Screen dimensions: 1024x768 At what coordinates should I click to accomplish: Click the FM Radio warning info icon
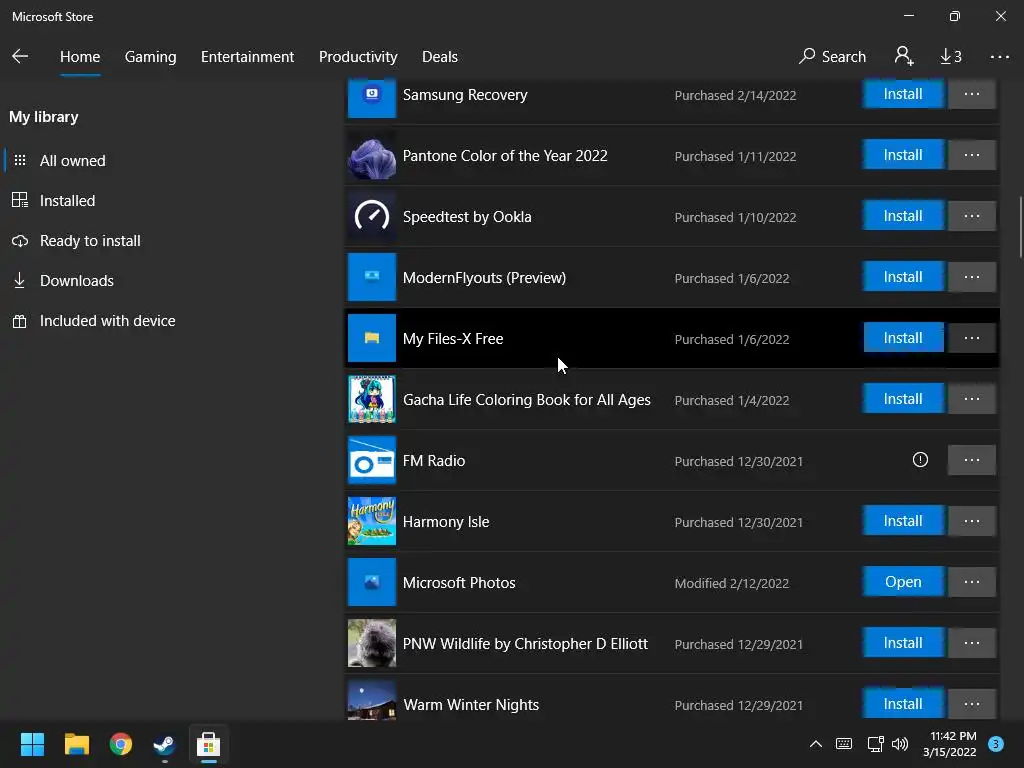pyautogui.click(x=920, y=460)
